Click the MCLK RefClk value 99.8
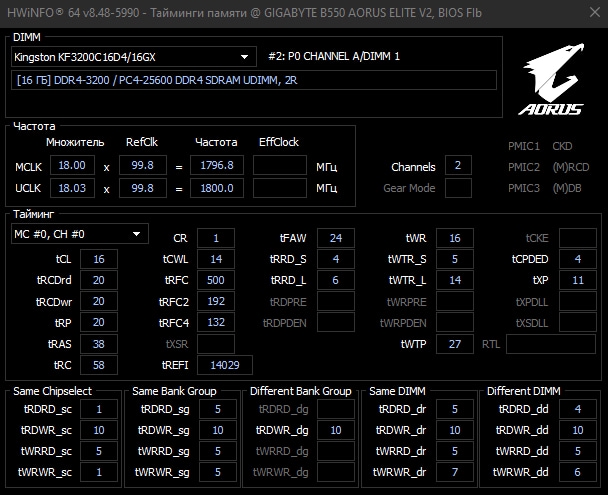The height and width of the screenshot is (495, 608). tap(143, 166)
